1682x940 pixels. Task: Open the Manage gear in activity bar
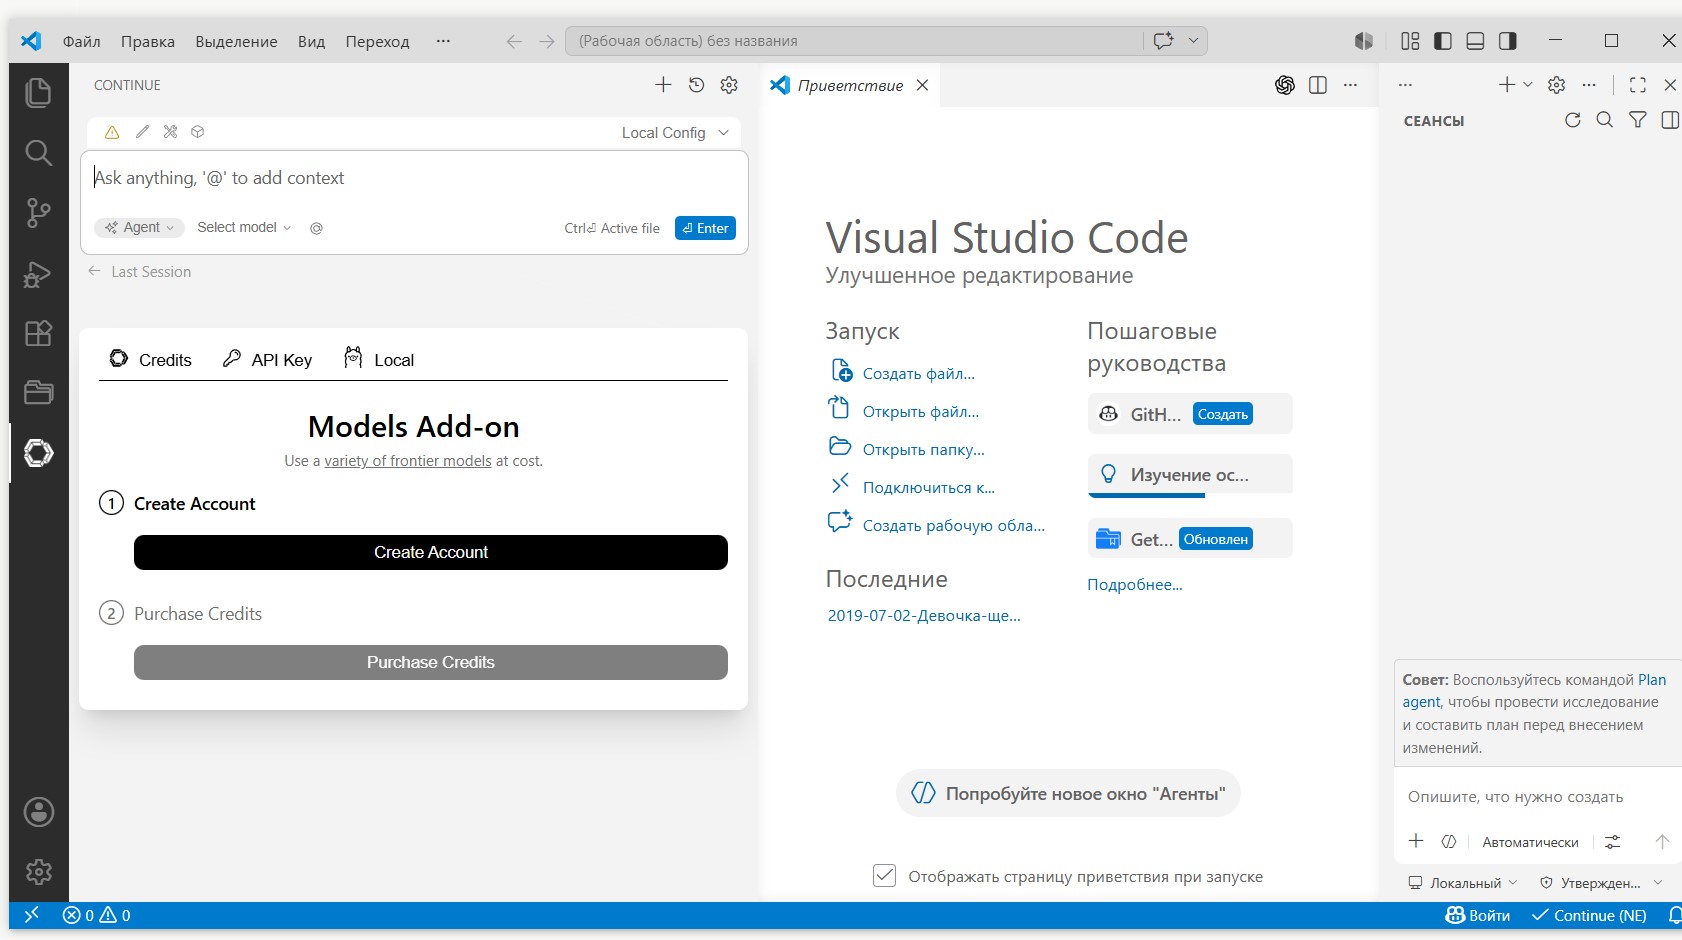coord(38,872)
